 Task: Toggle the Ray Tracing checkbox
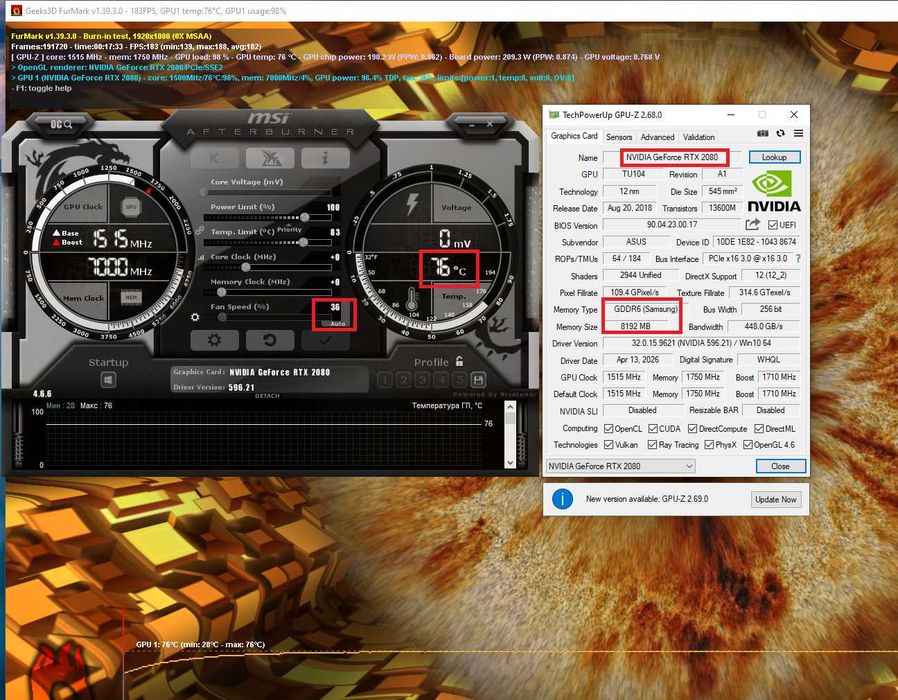(x=652, y=445)
